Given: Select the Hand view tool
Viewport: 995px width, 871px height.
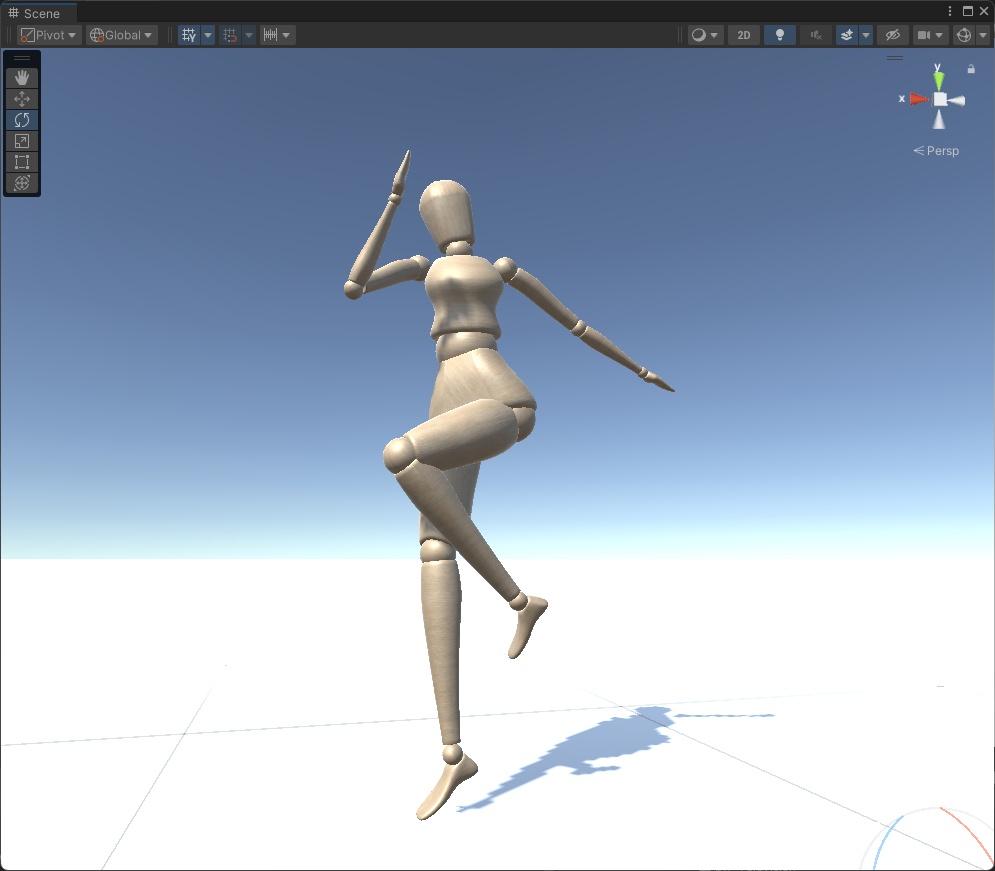Looking at the screenshot, I should 22,77.
